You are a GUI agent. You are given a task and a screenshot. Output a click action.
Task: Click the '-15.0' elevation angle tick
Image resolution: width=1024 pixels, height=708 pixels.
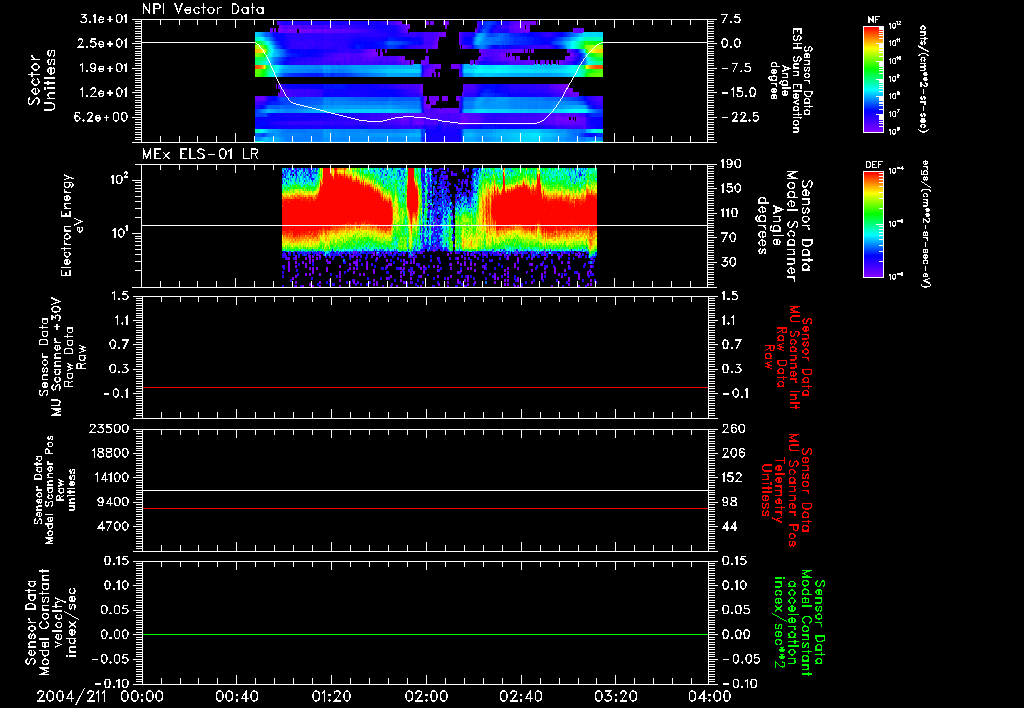click(x=741, y=92)
